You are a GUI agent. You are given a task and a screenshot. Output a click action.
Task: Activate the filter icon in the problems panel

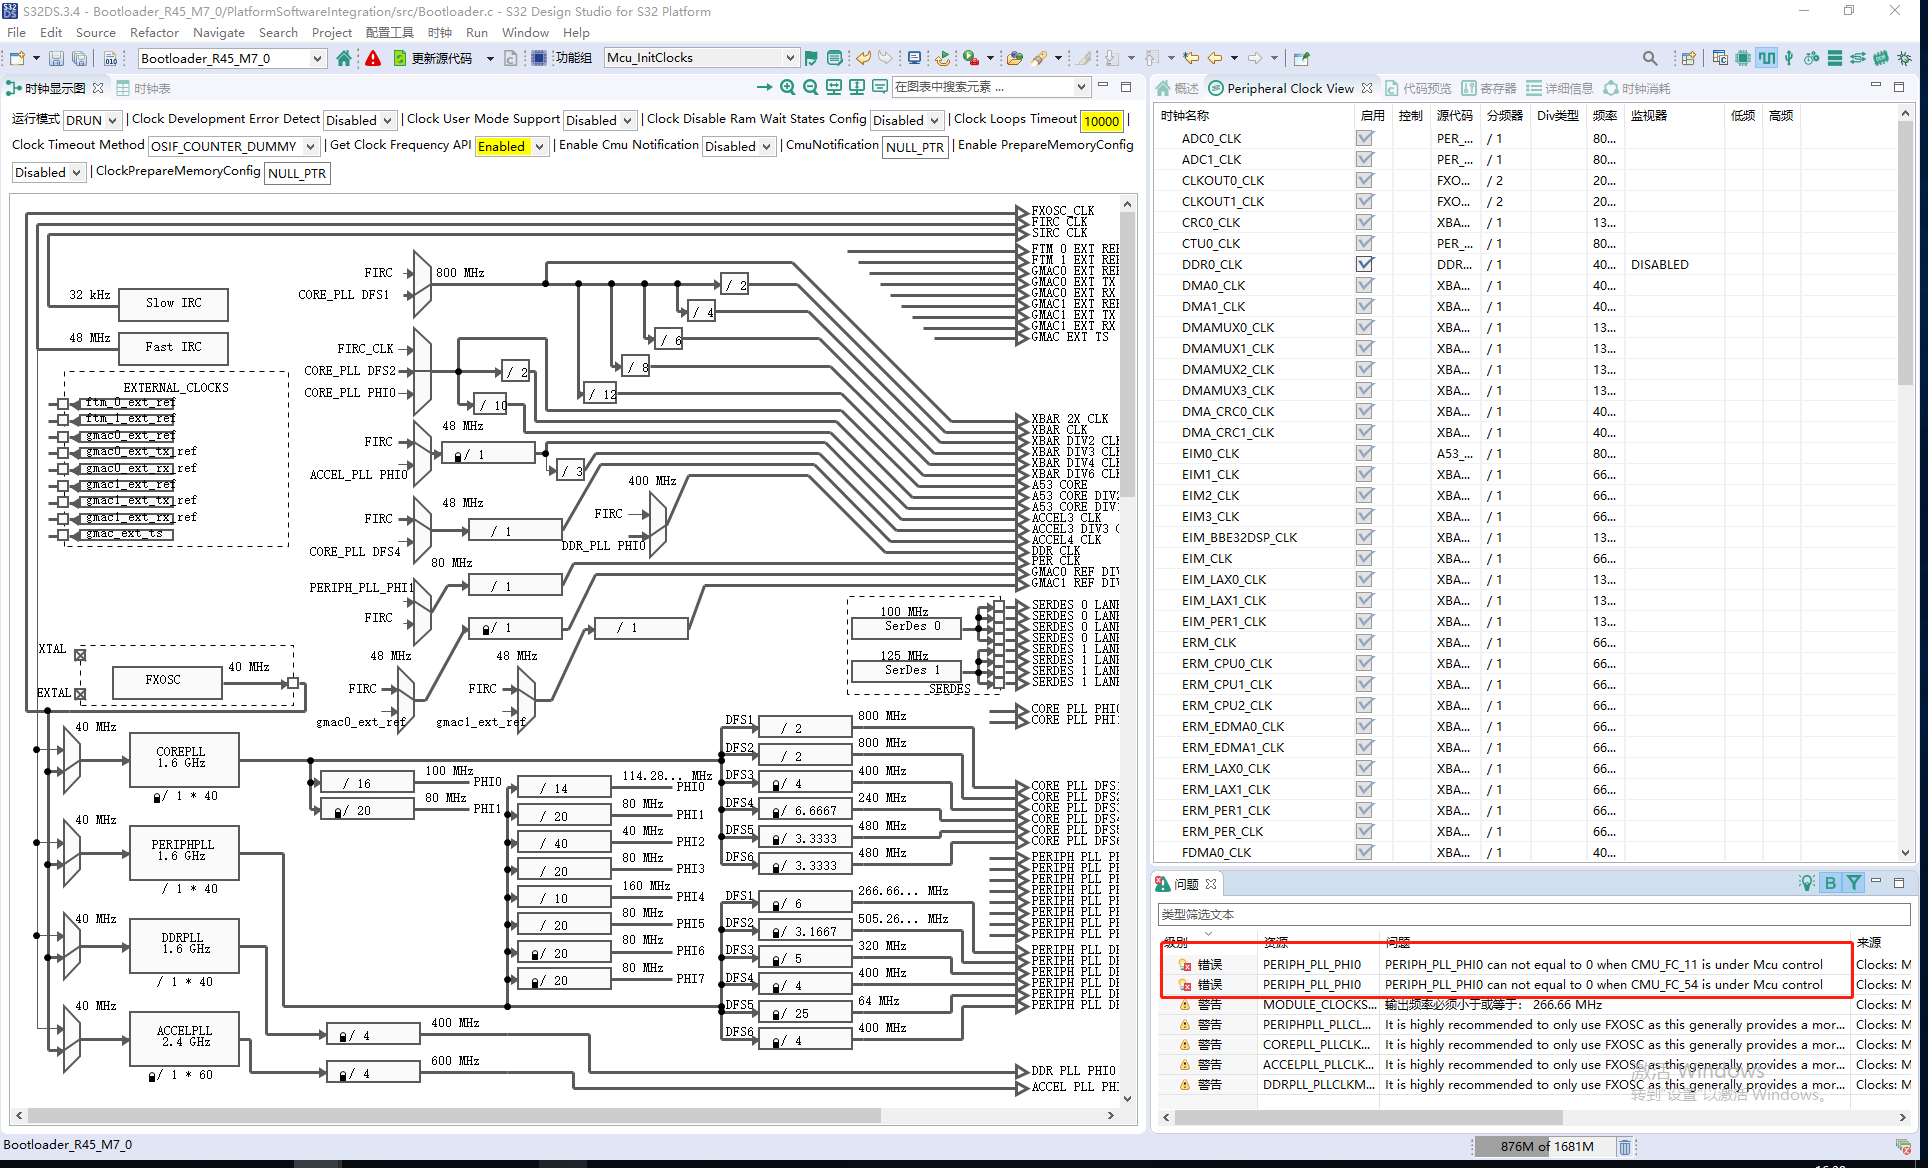click(x=1854, y=883)
